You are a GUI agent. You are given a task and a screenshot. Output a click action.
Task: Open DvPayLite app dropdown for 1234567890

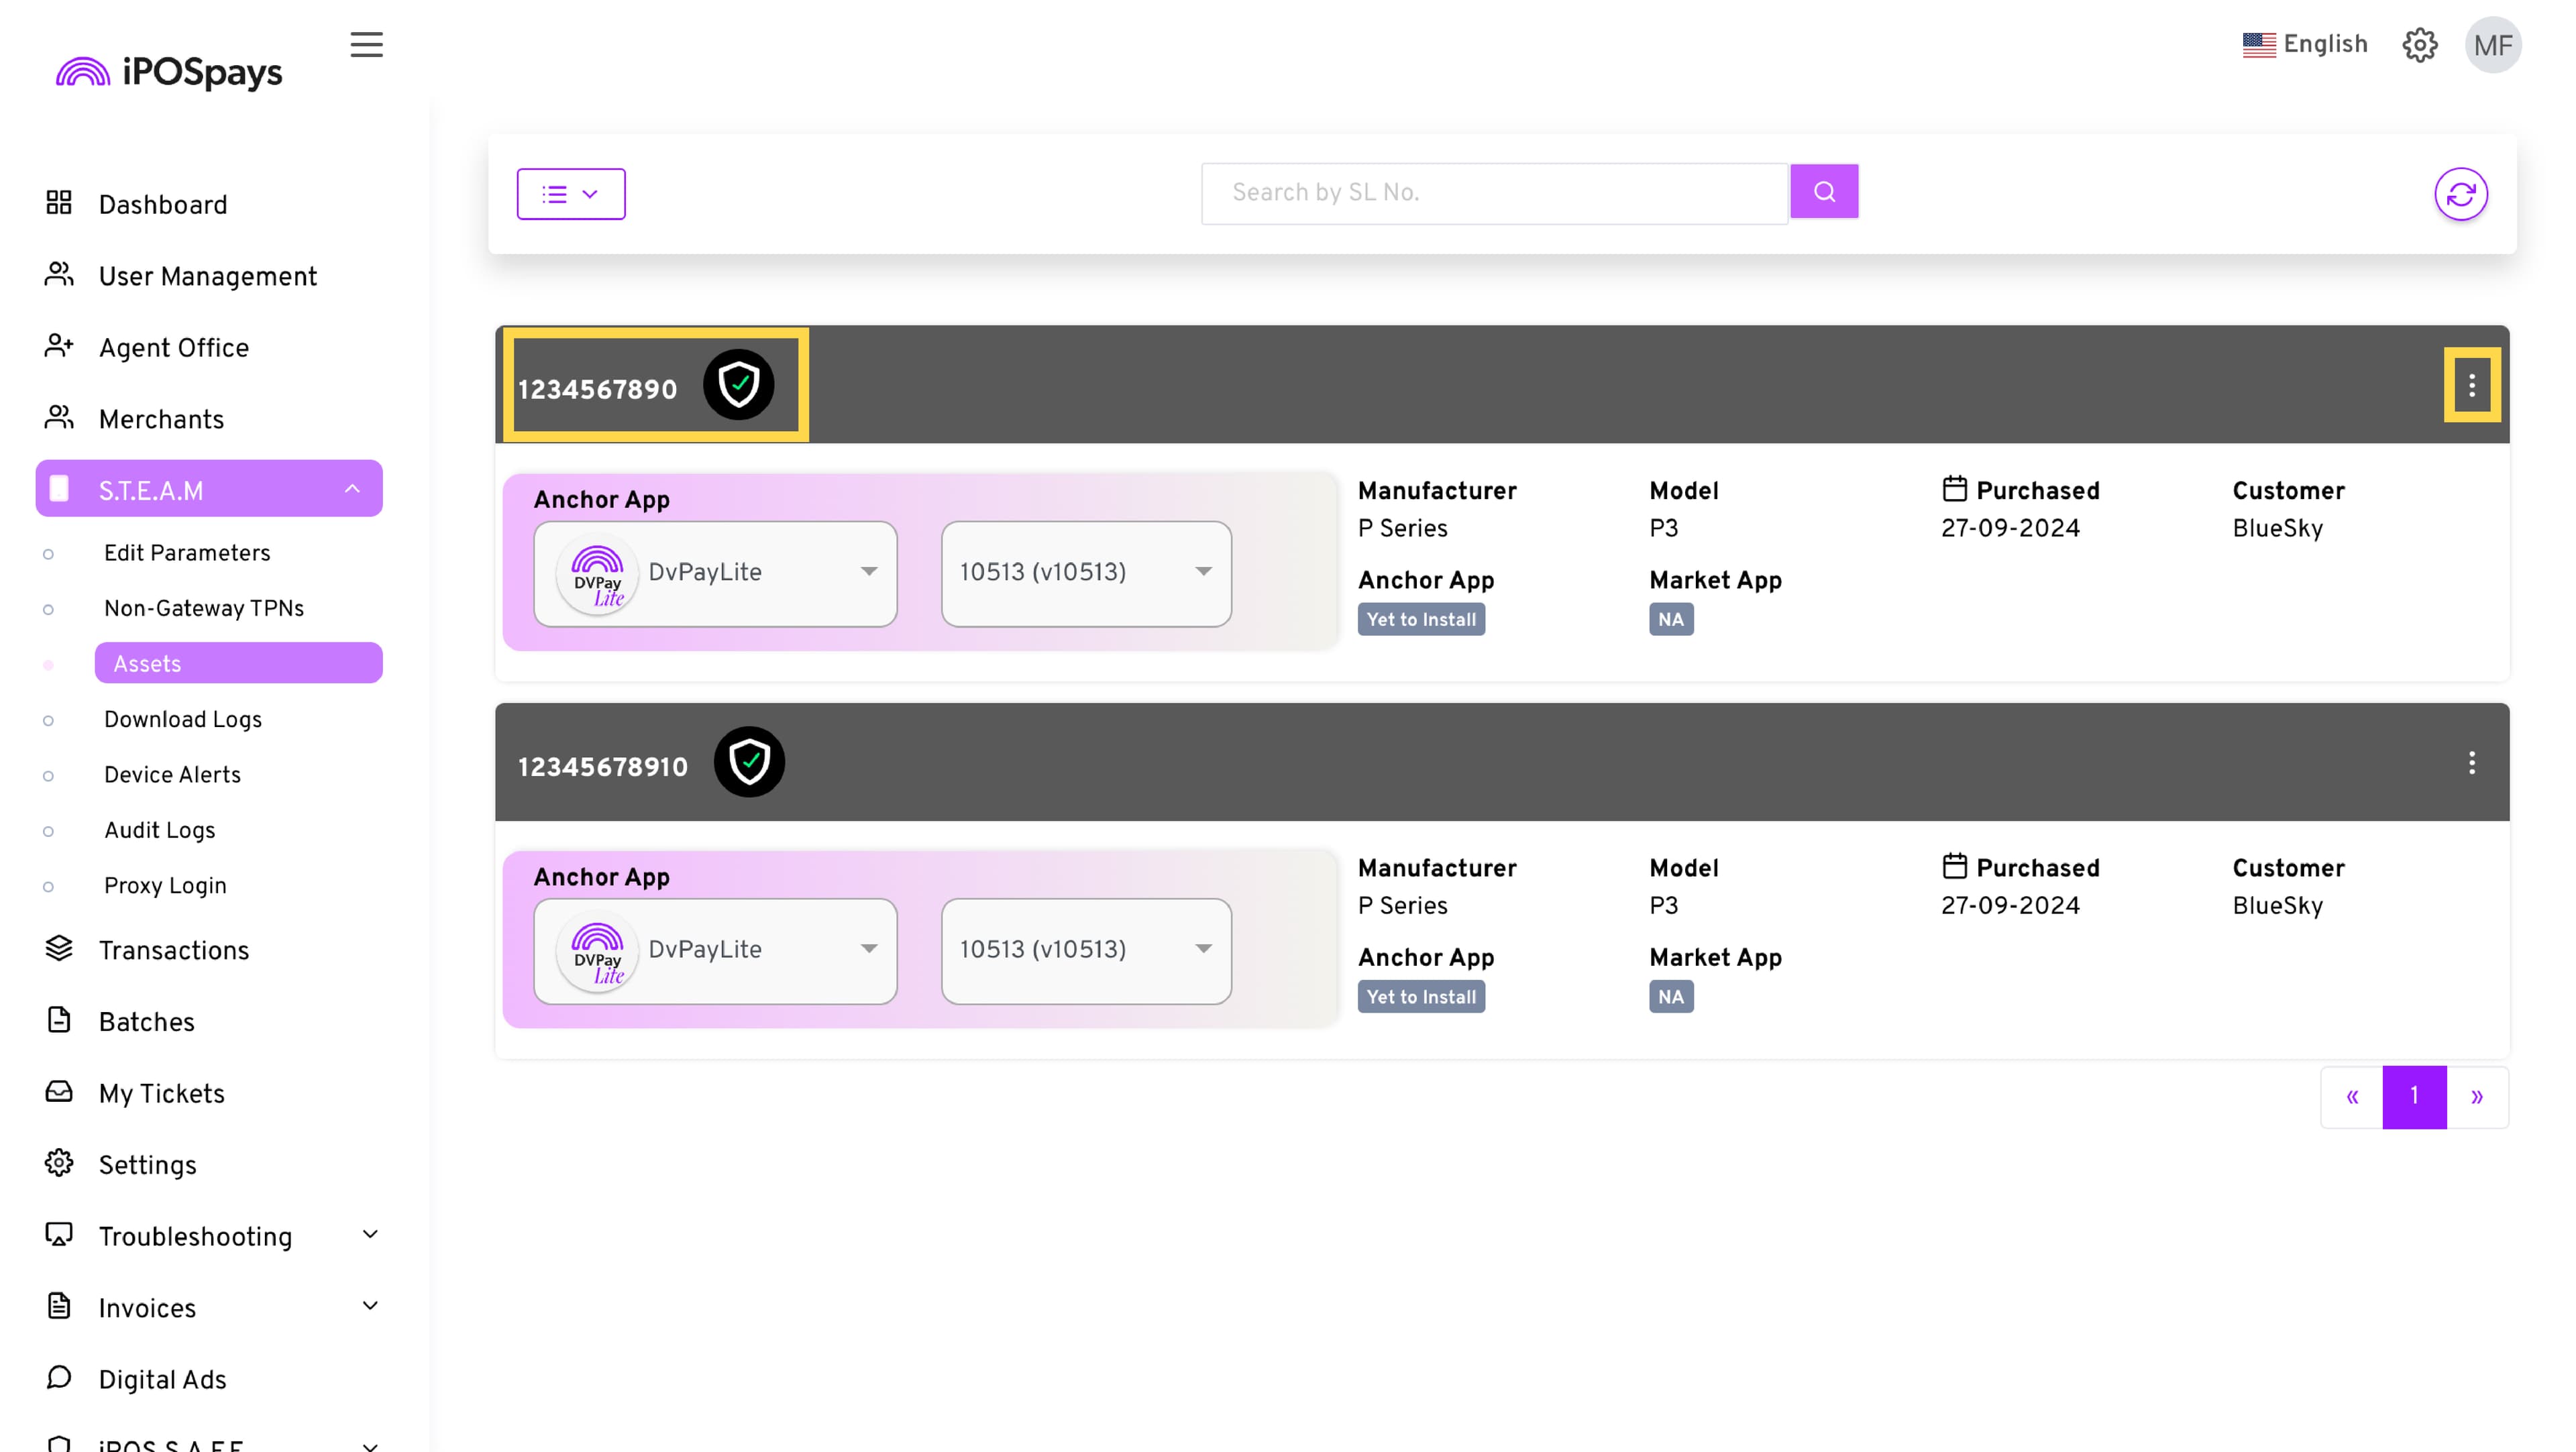pos(715,573)
